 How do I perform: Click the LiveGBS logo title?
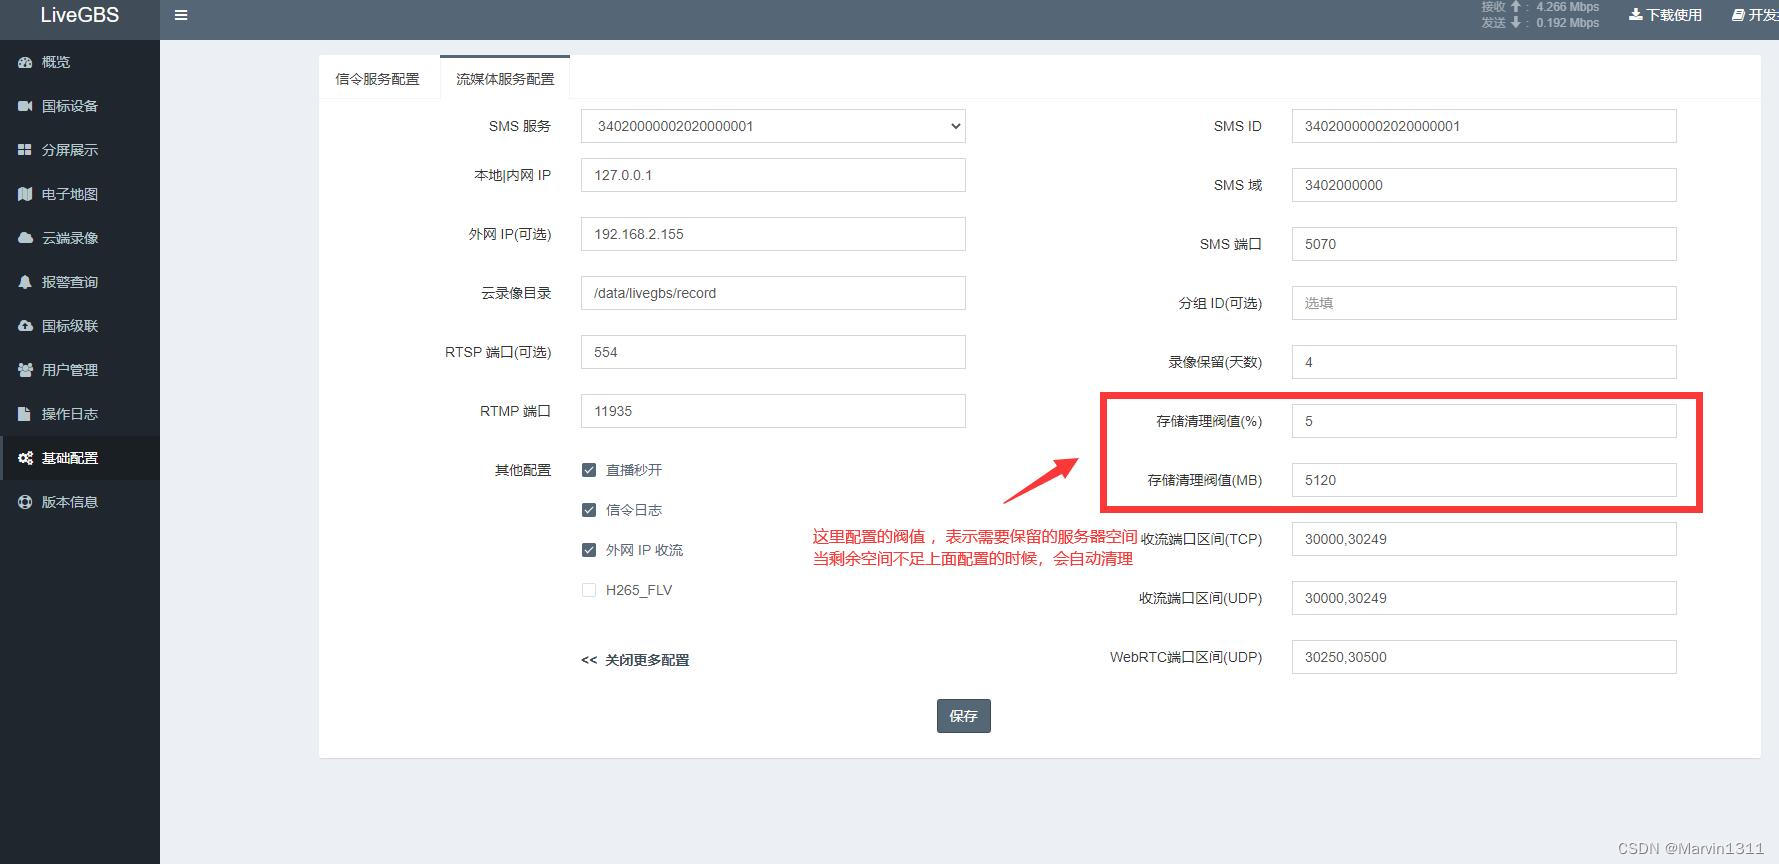point(80,15)
